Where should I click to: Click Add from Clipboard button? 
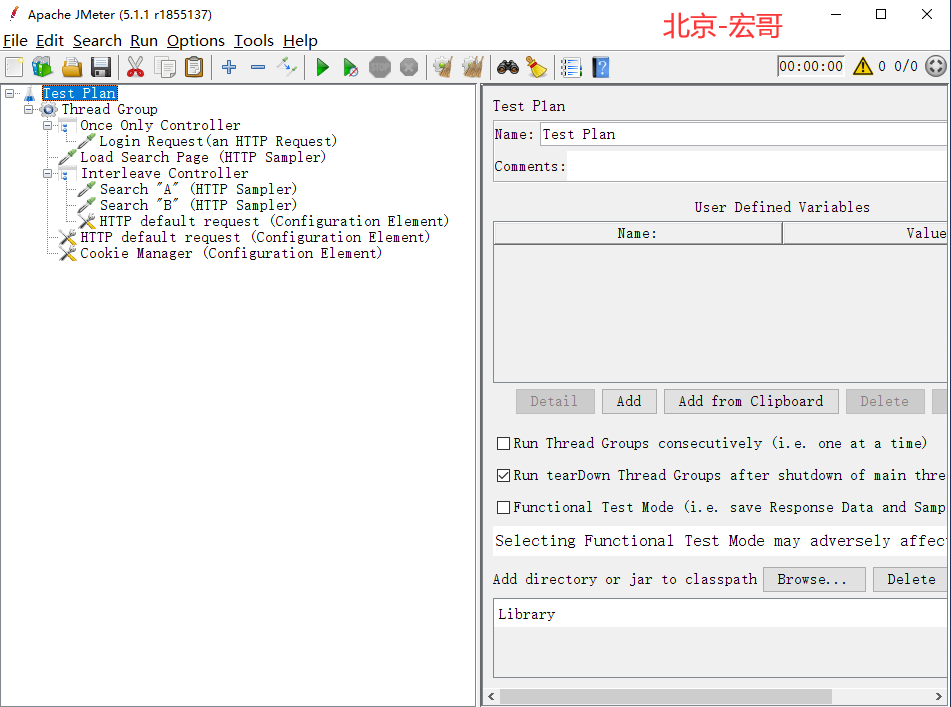751,401
